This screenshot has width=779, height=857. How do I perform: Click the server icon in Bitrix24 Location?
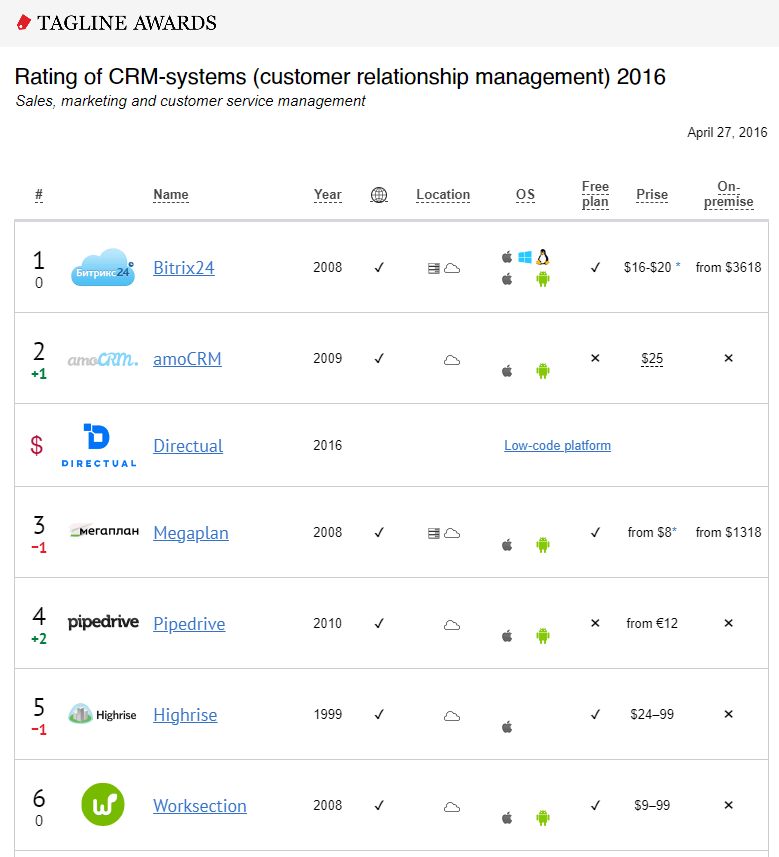point(434,268)
